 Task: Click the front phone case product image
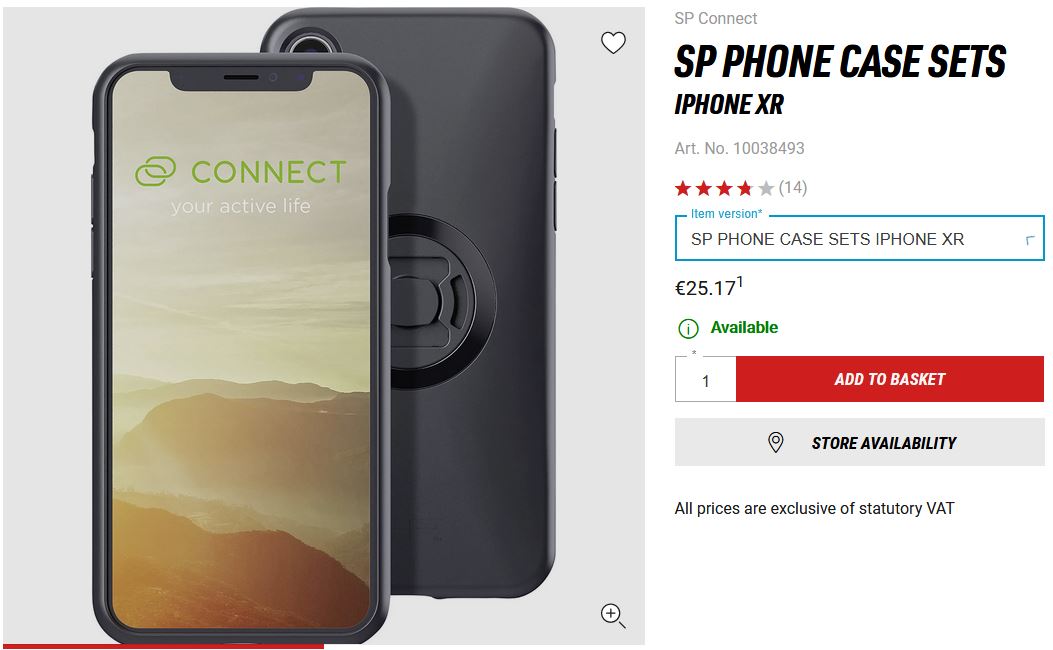[x=242, y=349]
